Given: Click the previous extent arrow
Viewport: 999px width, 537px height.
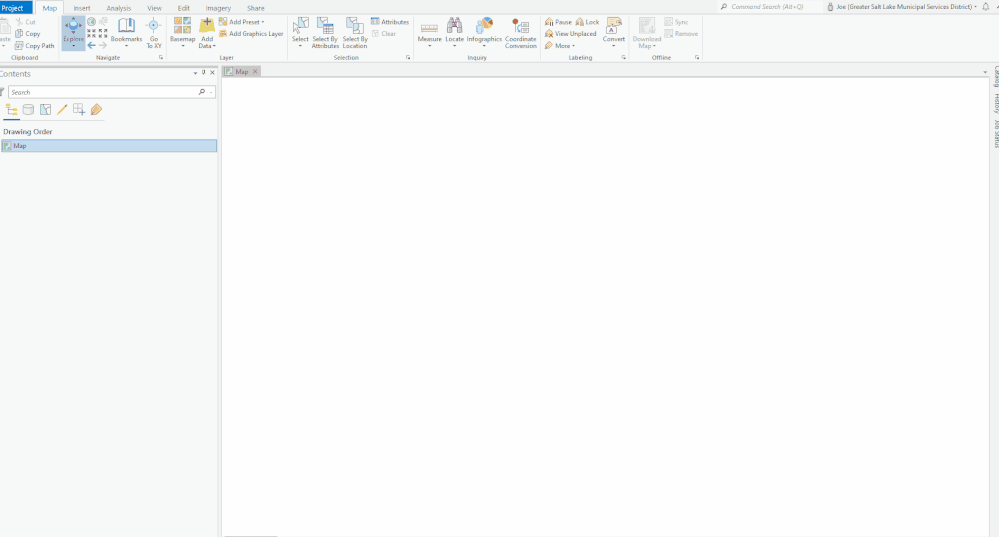Looking at the screenshot, I should (x=91, y=45).
